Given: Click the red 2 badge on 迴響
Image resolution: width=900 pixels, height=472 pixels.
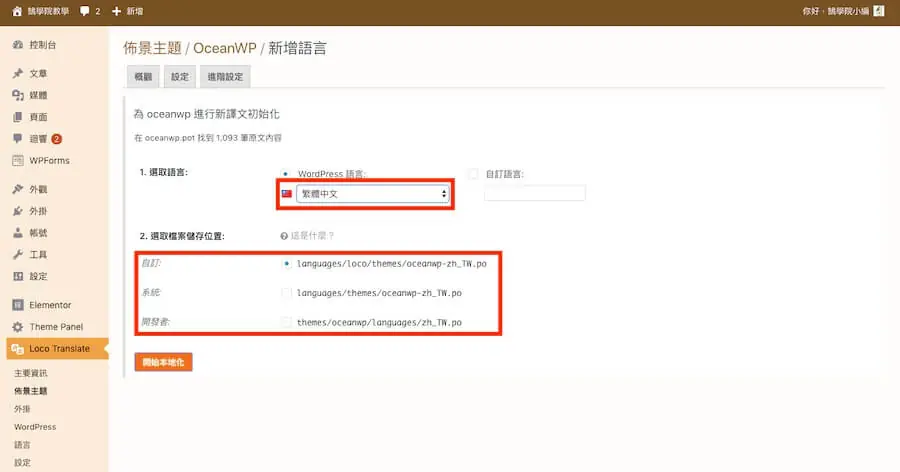Looking at the screenshot, I should point(56,139).
